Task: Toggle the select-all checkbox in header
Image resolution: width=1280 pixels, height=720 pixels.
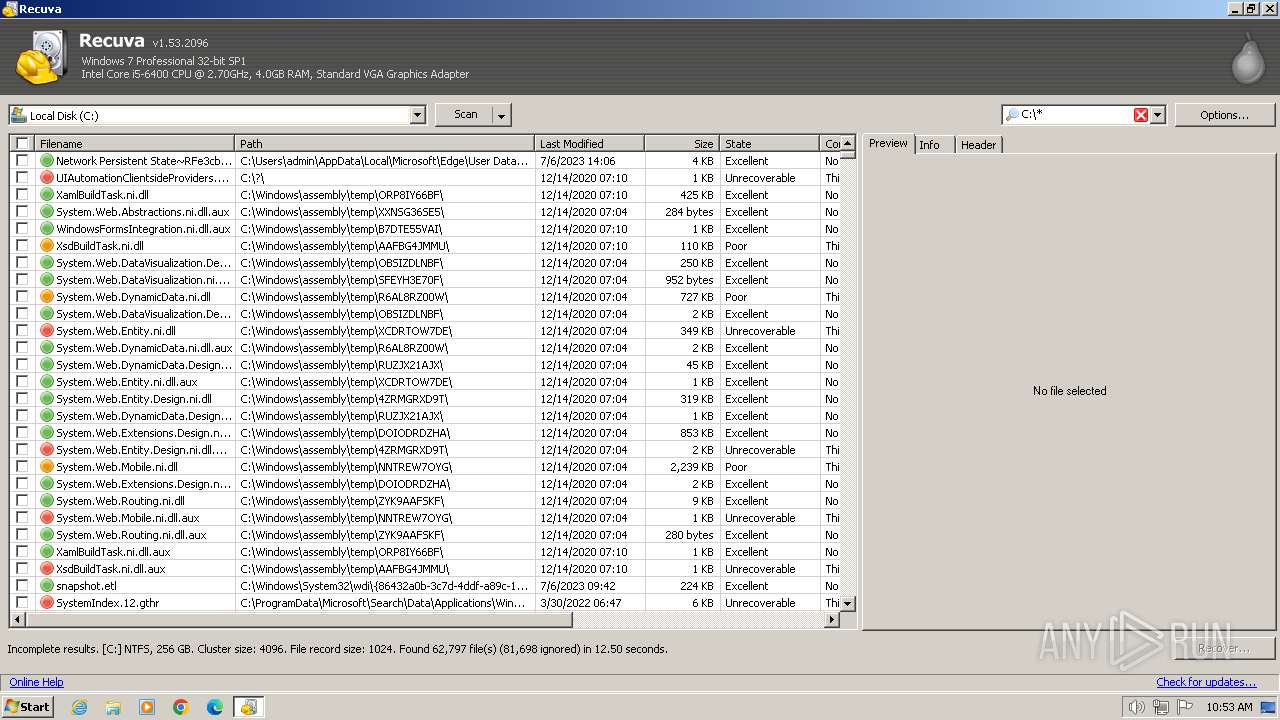Action: point(22,144)
